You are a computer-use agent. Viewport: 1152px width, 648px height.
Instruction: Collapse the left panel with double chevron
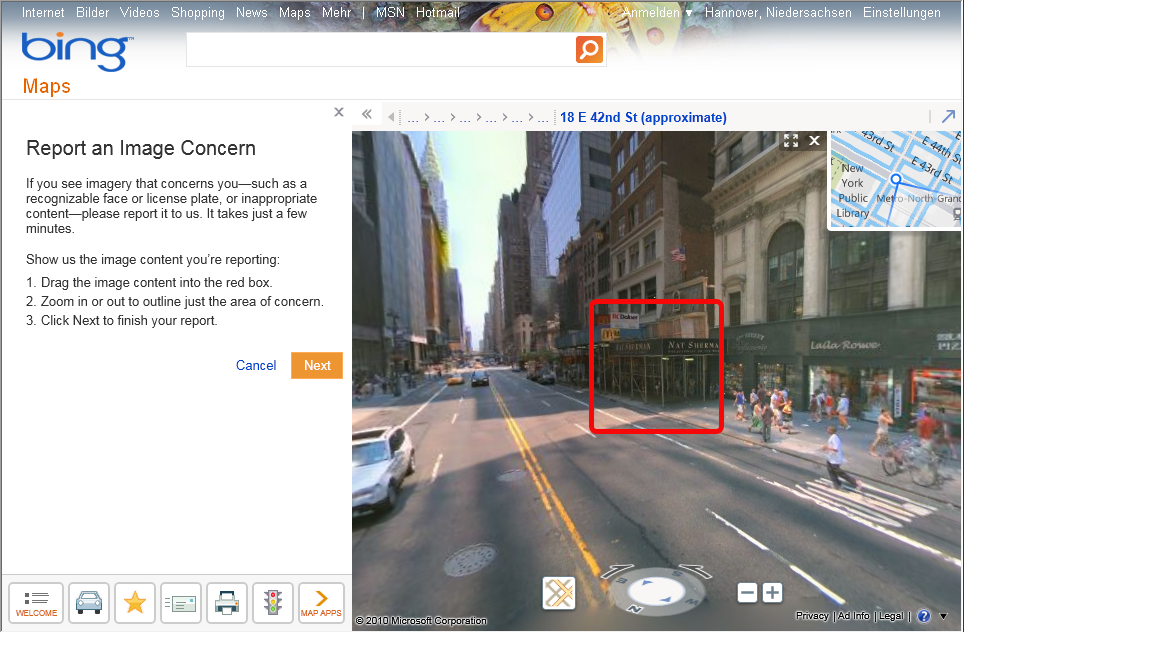pos(367,114)
